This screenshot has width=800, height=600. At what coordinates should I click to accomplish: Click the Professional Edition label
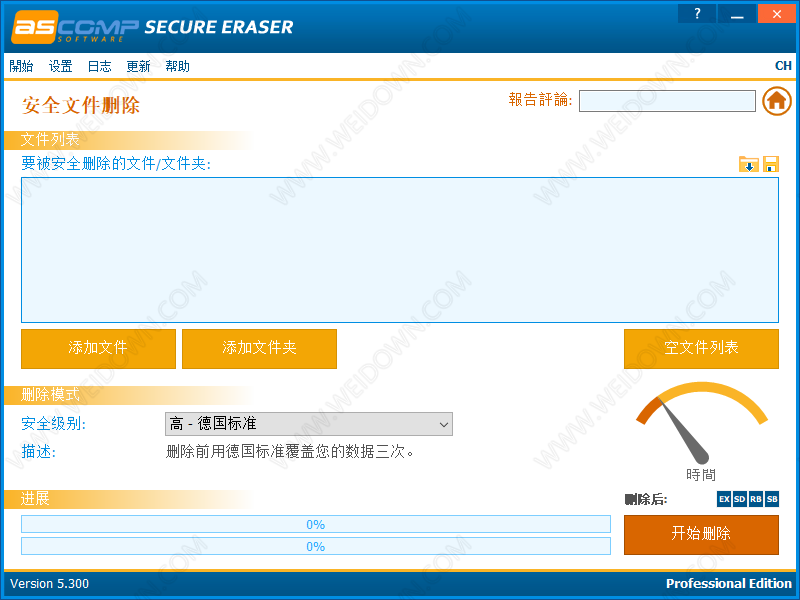tap(729, 584)
